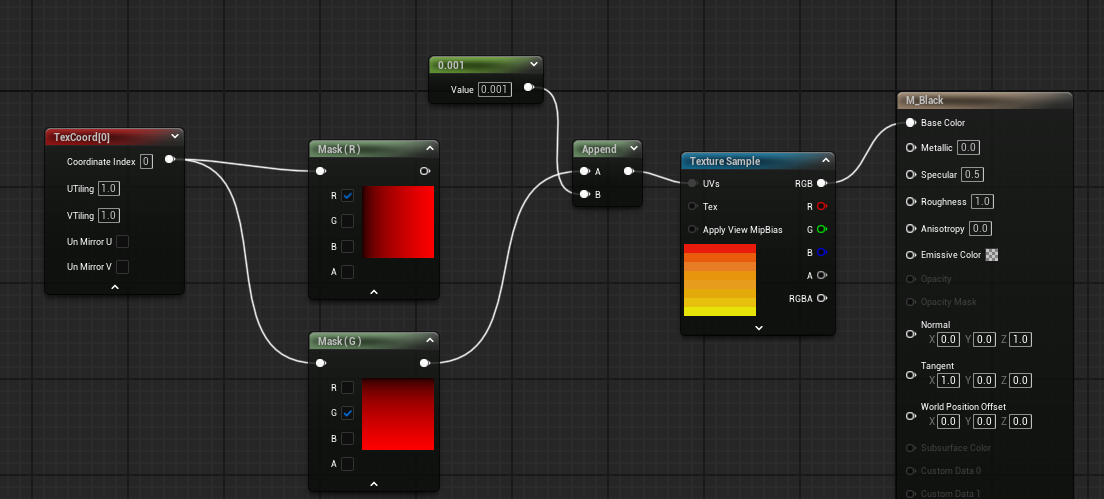
Task: Click the Texture Sample UVs input pin
Action: [x=693, y=183]
